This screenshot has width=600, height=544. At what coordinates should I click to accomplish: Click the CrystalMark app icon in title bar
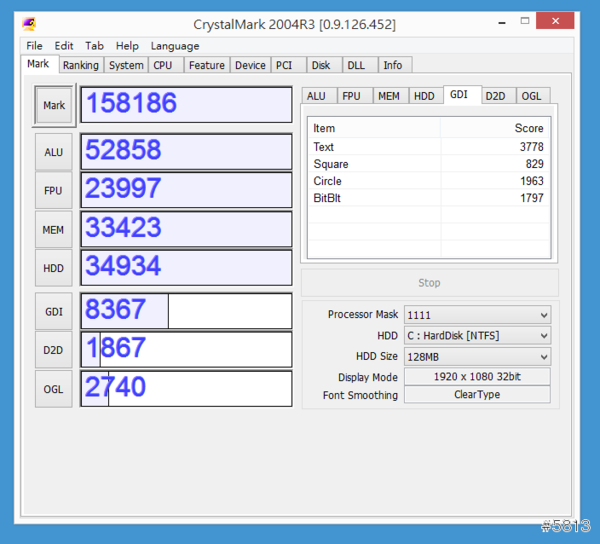click(31, 23)
